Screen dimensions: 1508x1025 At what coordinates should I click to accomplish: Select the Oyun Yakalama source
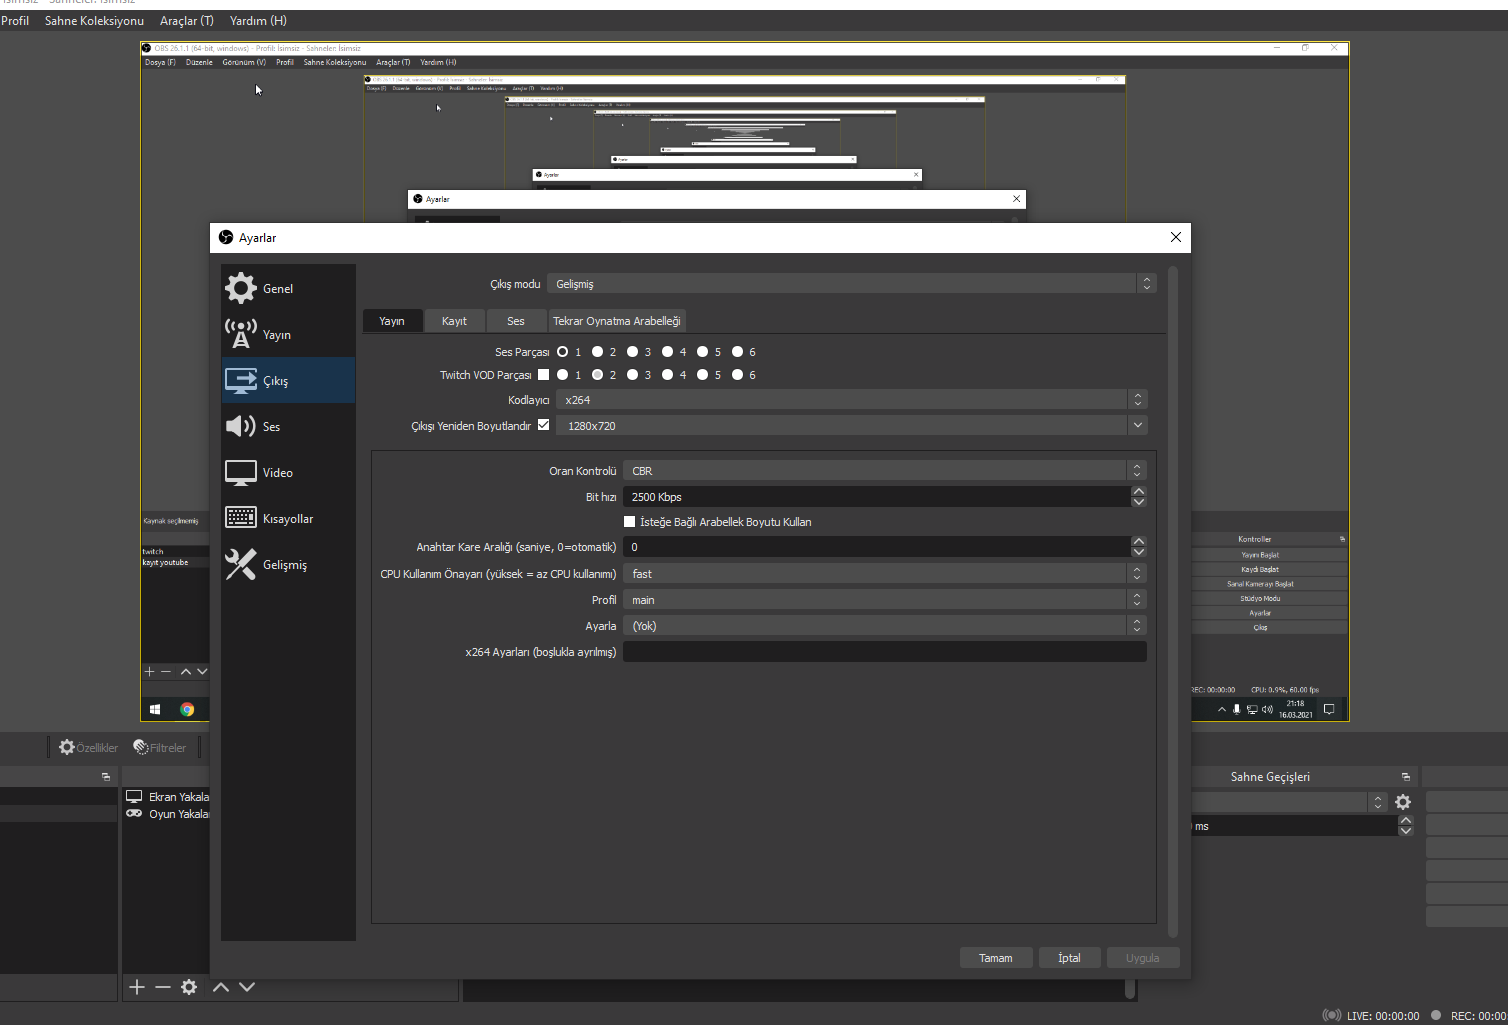tap(166, 814)
